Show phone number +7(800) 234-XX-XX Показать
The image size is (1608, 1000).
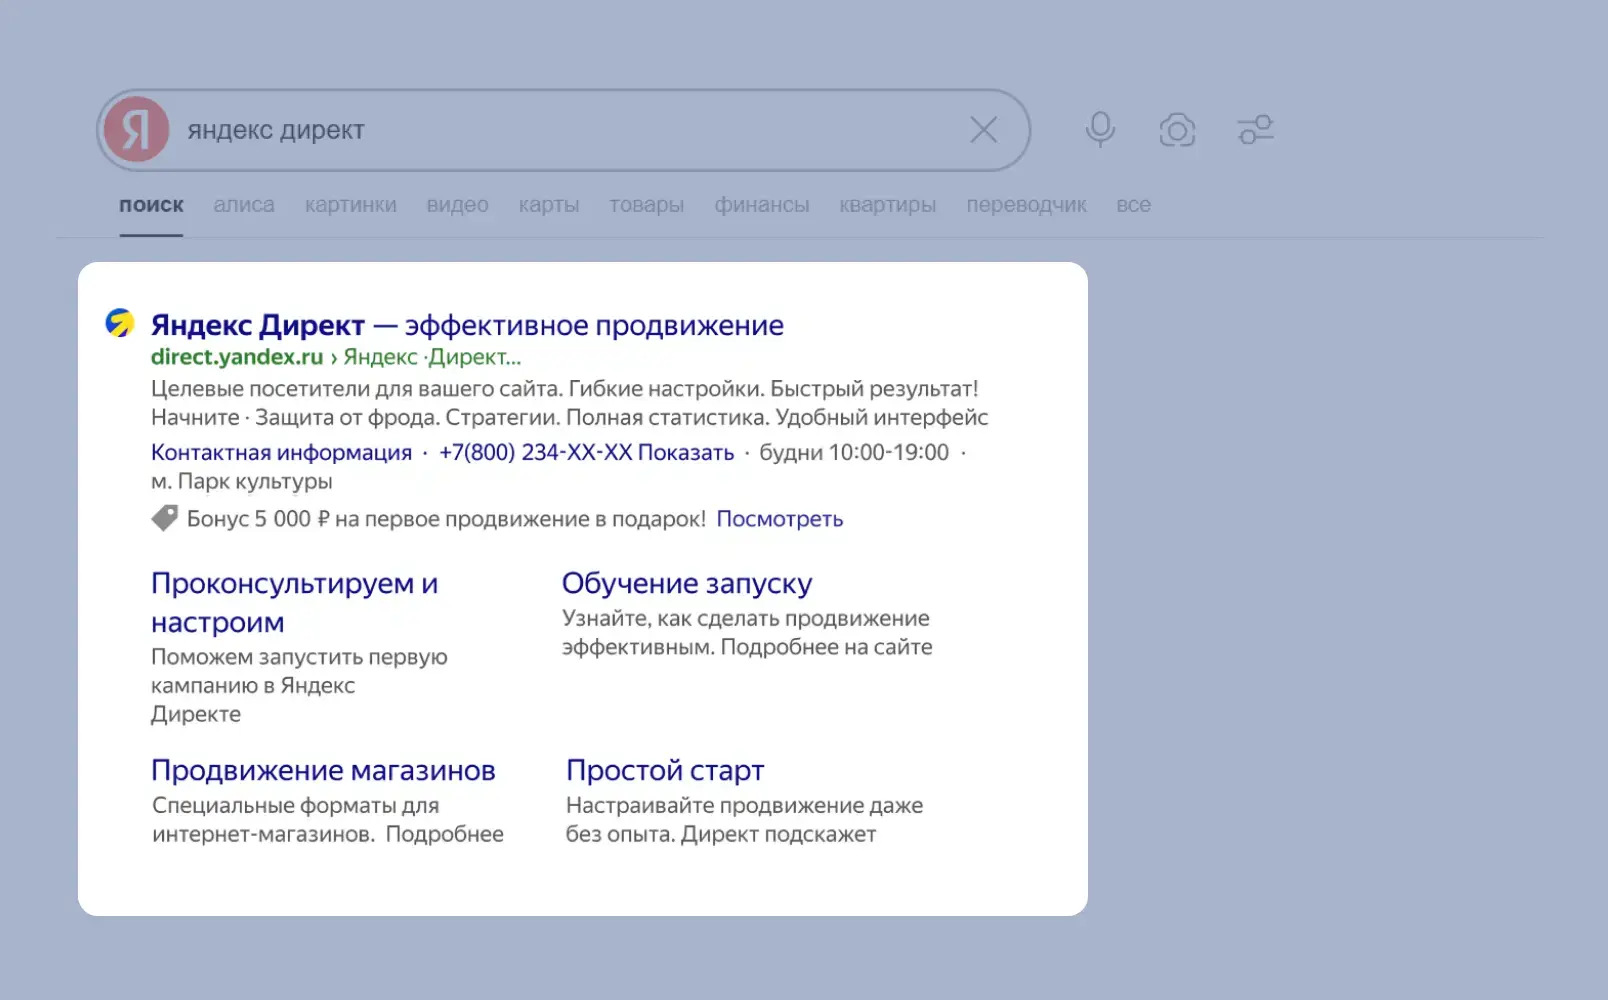pos(587,452)
